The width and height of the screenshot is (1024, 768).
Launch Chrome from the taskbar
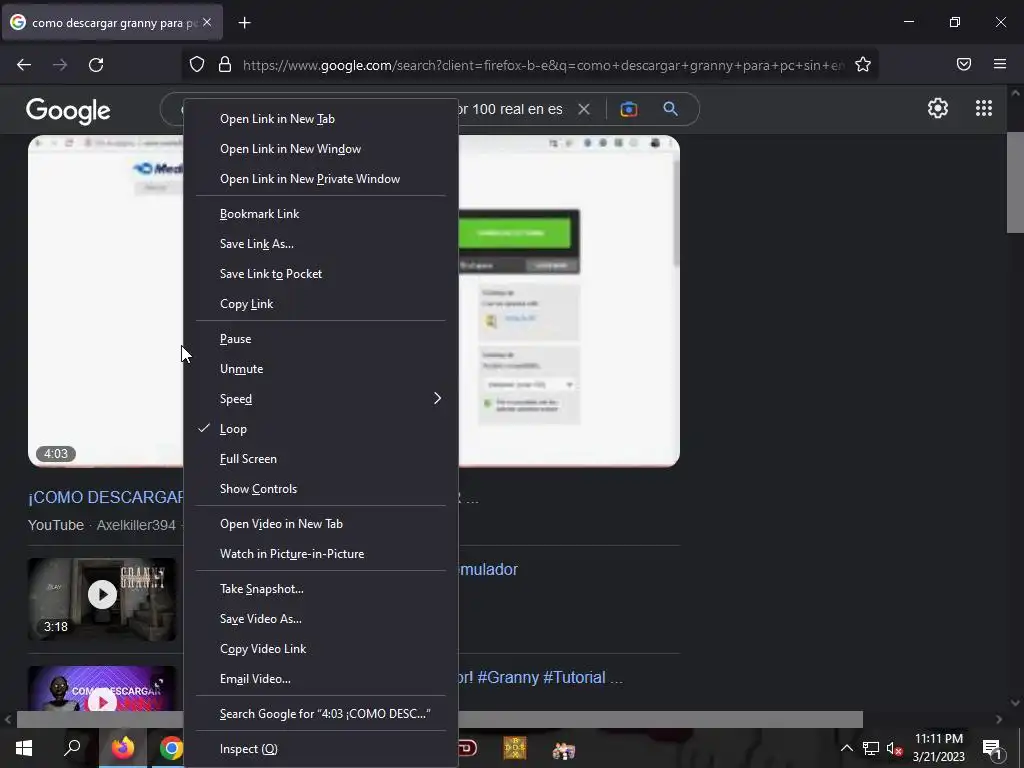[171, 748]
